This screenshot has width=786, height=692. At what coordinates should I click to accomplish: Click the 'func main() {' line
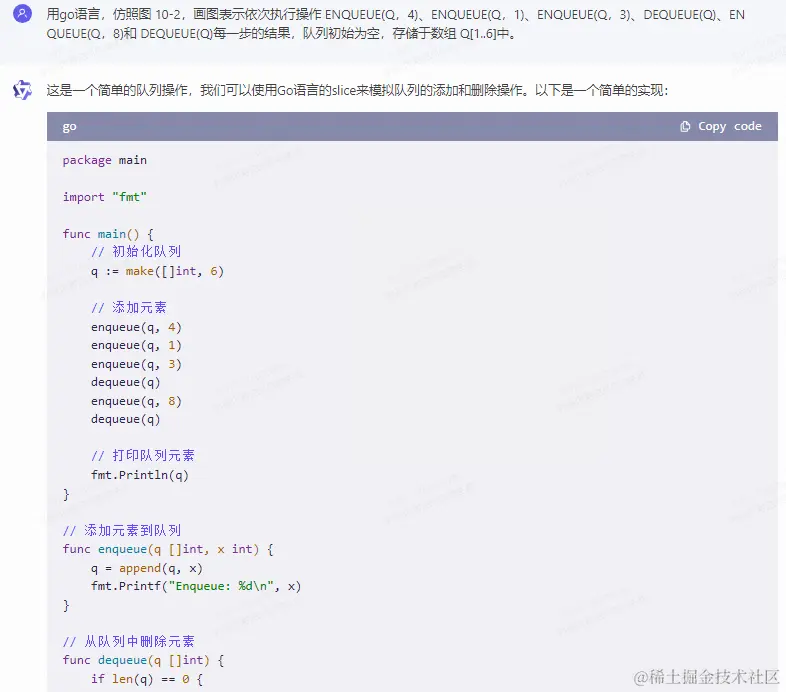point(108,234)
